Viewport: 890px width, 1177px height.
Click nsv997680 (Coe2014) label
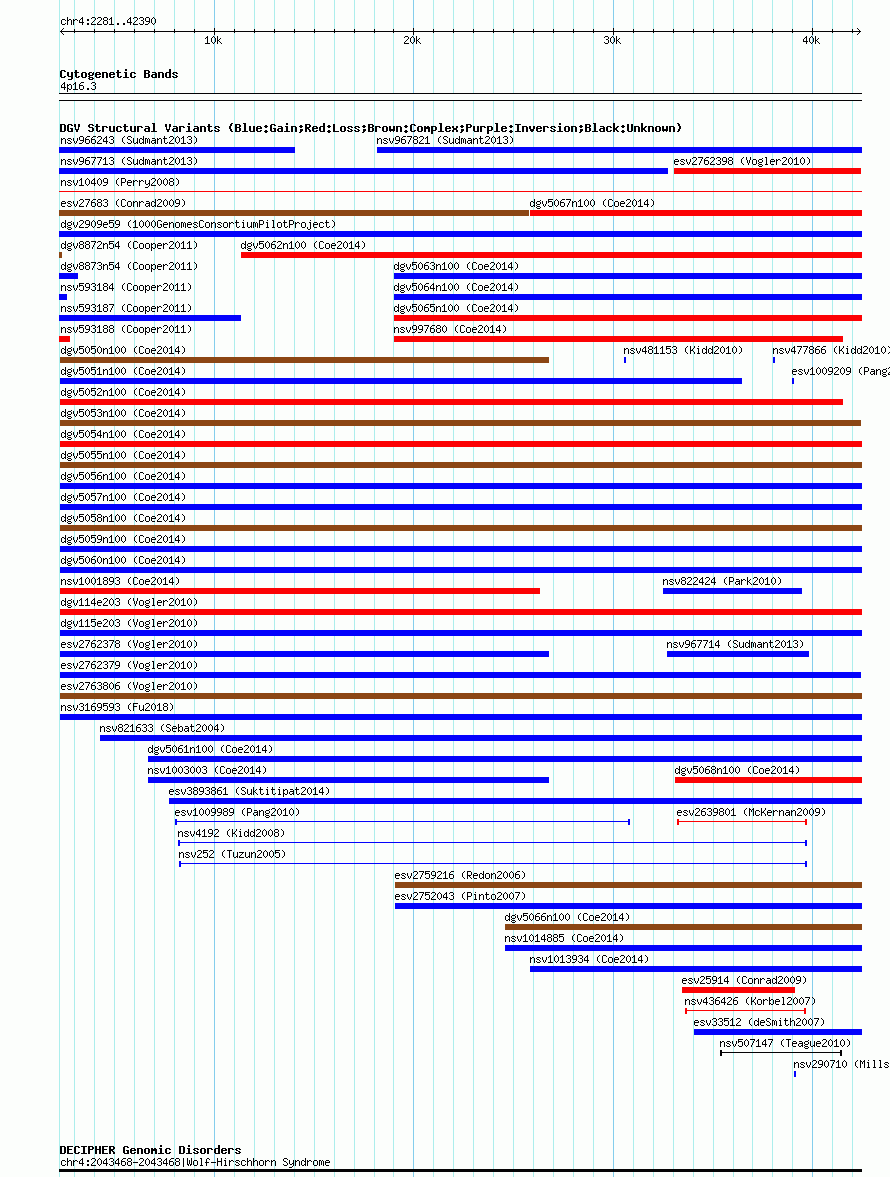(450, 330)
